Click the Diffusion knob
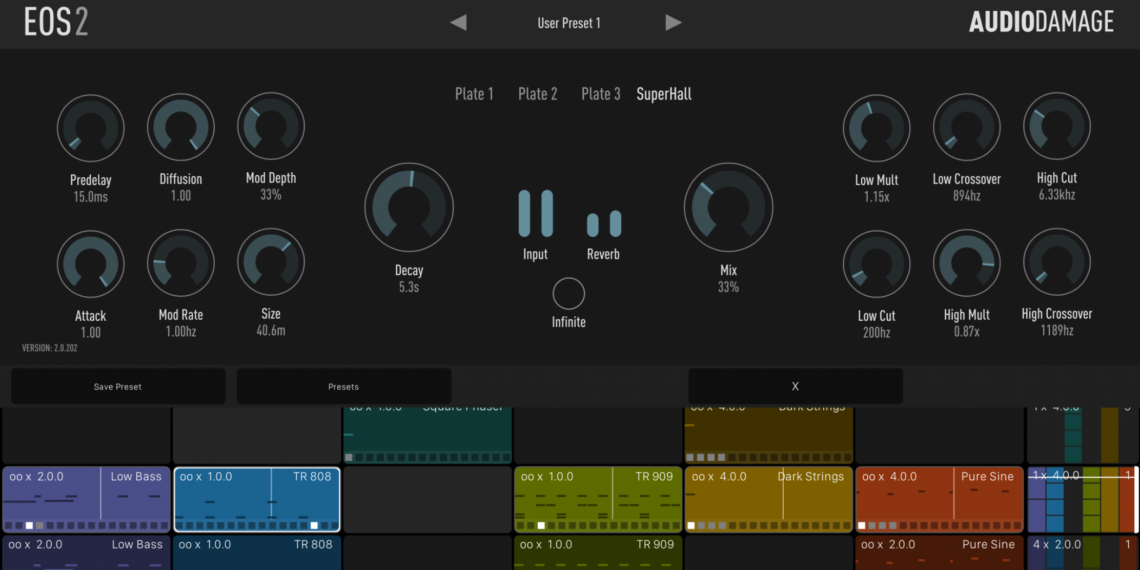 tap(181, 128)
